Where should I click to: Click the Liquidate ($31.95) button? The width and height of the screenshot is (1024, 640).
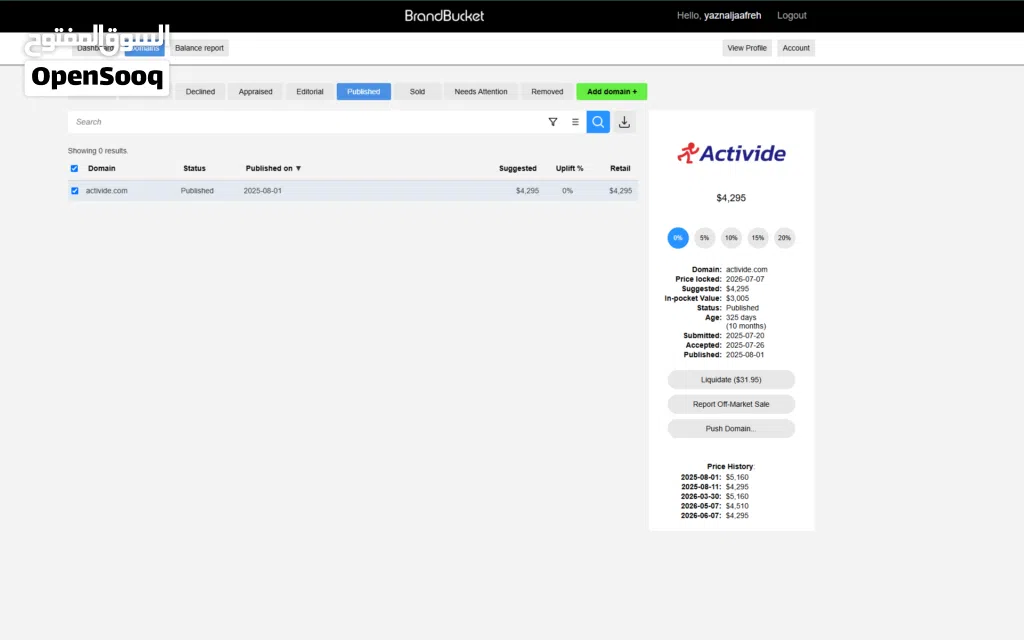click(731, 379)
